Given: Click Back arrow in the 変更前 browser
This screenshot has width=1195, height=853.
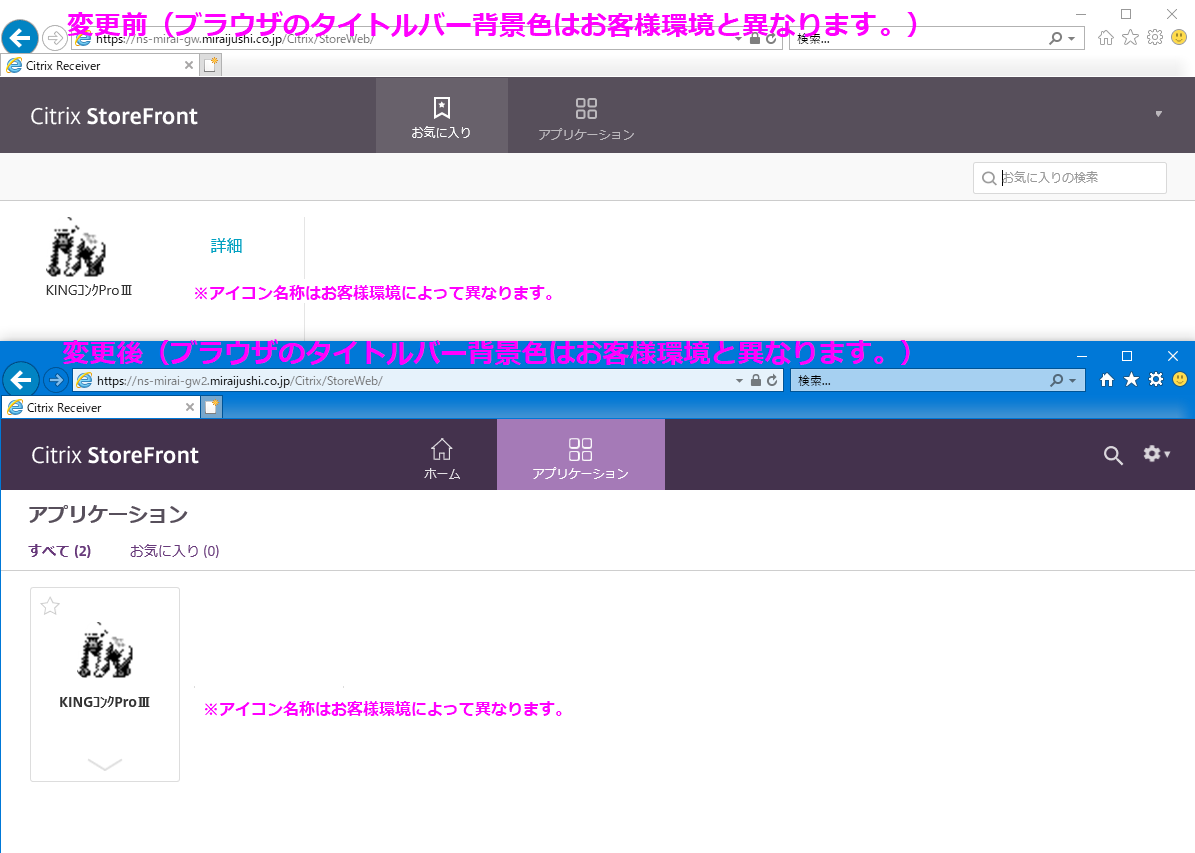Looking at the screenshot, I should point(20,37).
